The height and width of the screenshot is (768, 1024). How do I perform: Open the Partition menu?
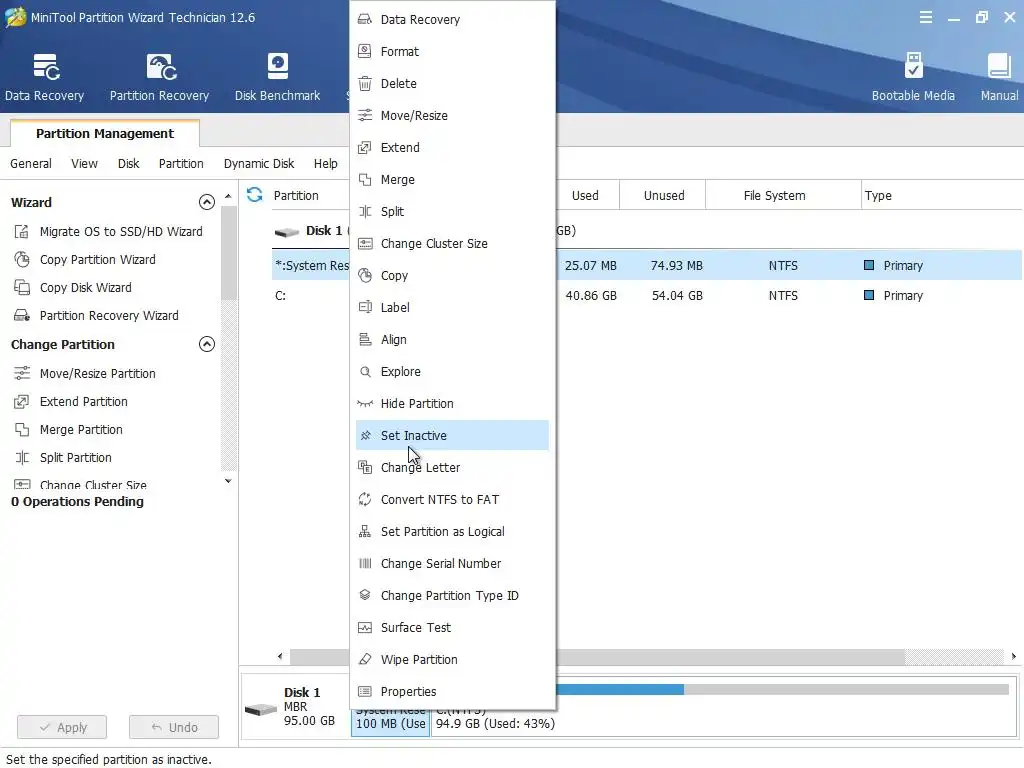tap(181, 163)
